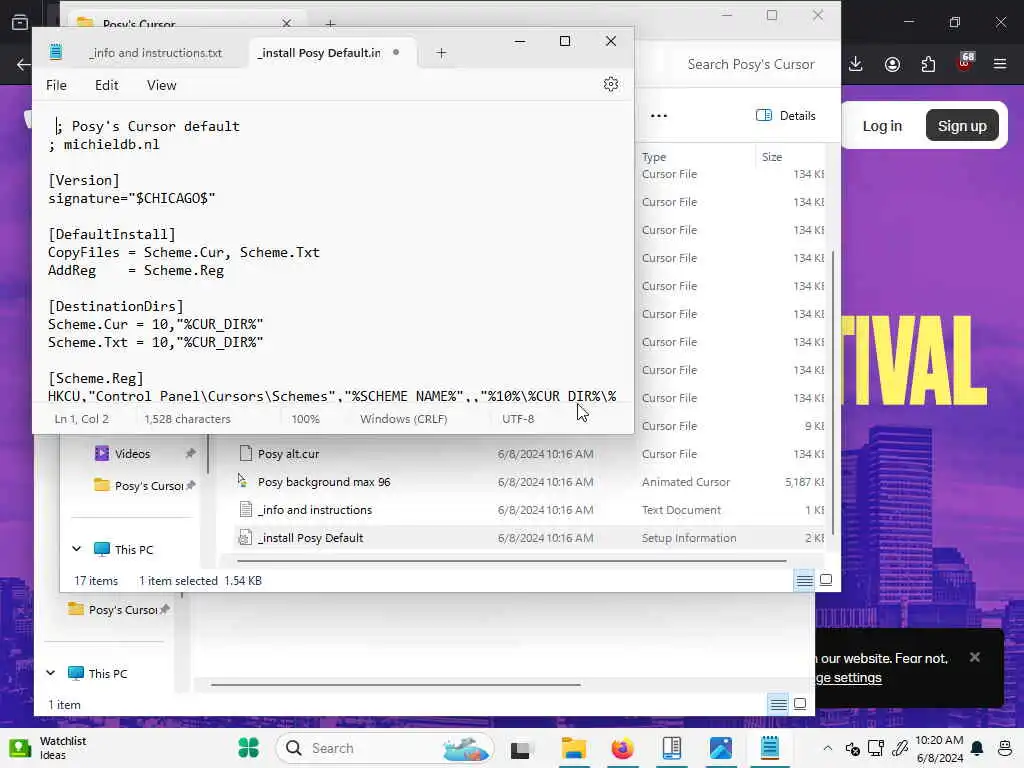Toggle Details pane in File Explorer

[786, 116]
